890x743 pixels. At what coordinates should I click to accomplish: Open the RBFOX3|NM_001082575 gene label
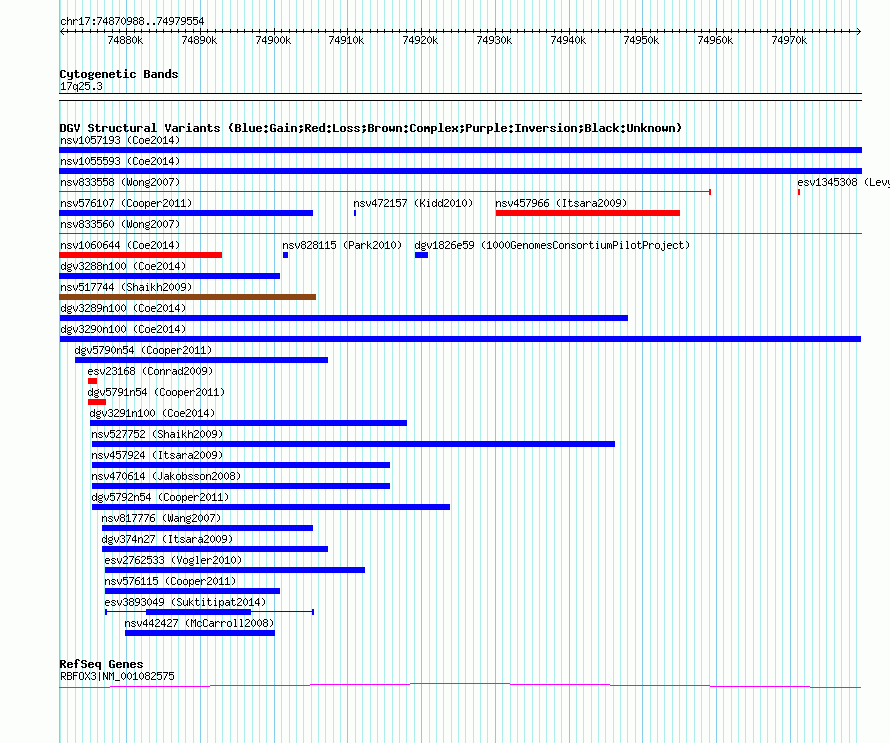tap(117, 676)
